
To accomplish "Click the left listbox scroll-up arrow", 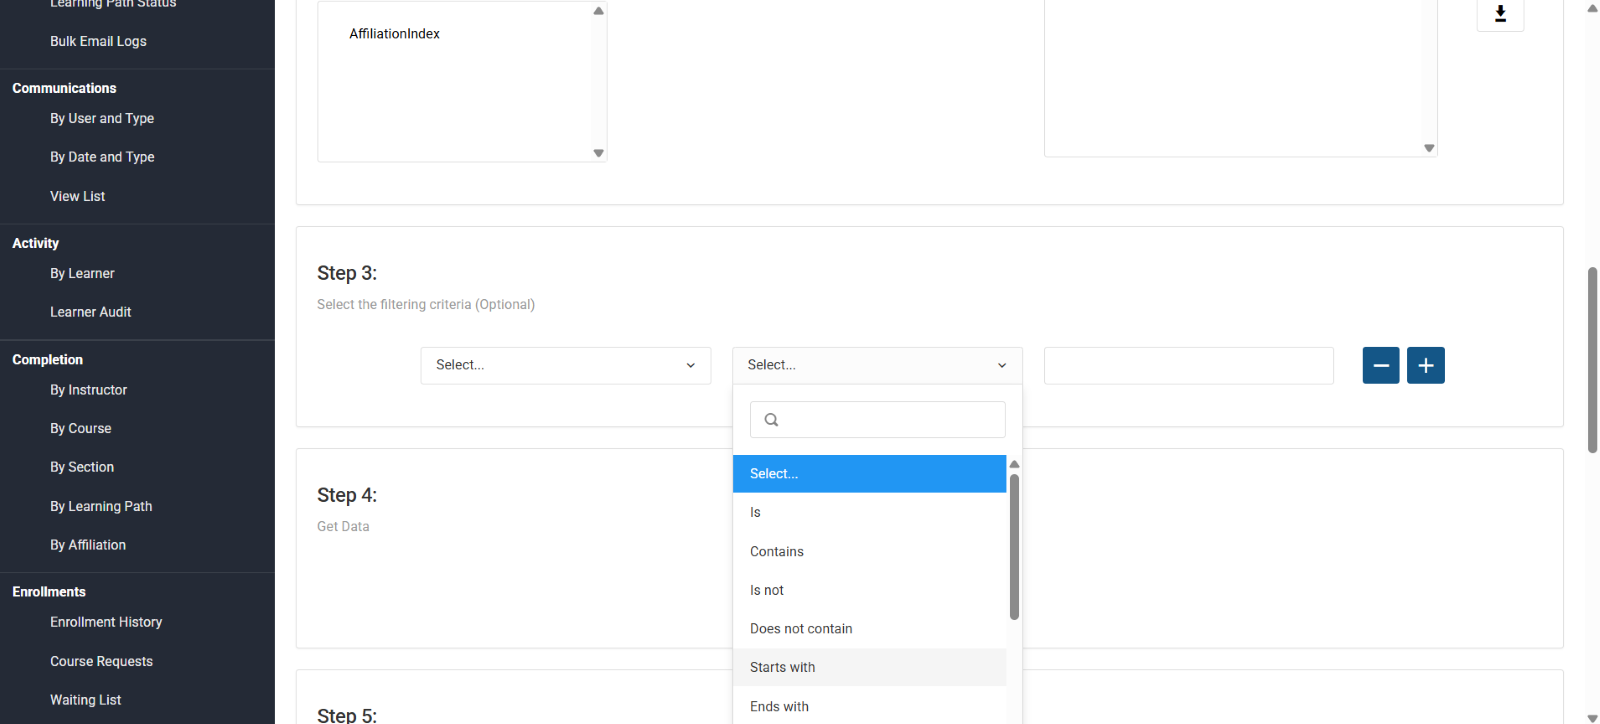I will pyautogui.click(x=598, y=11).
